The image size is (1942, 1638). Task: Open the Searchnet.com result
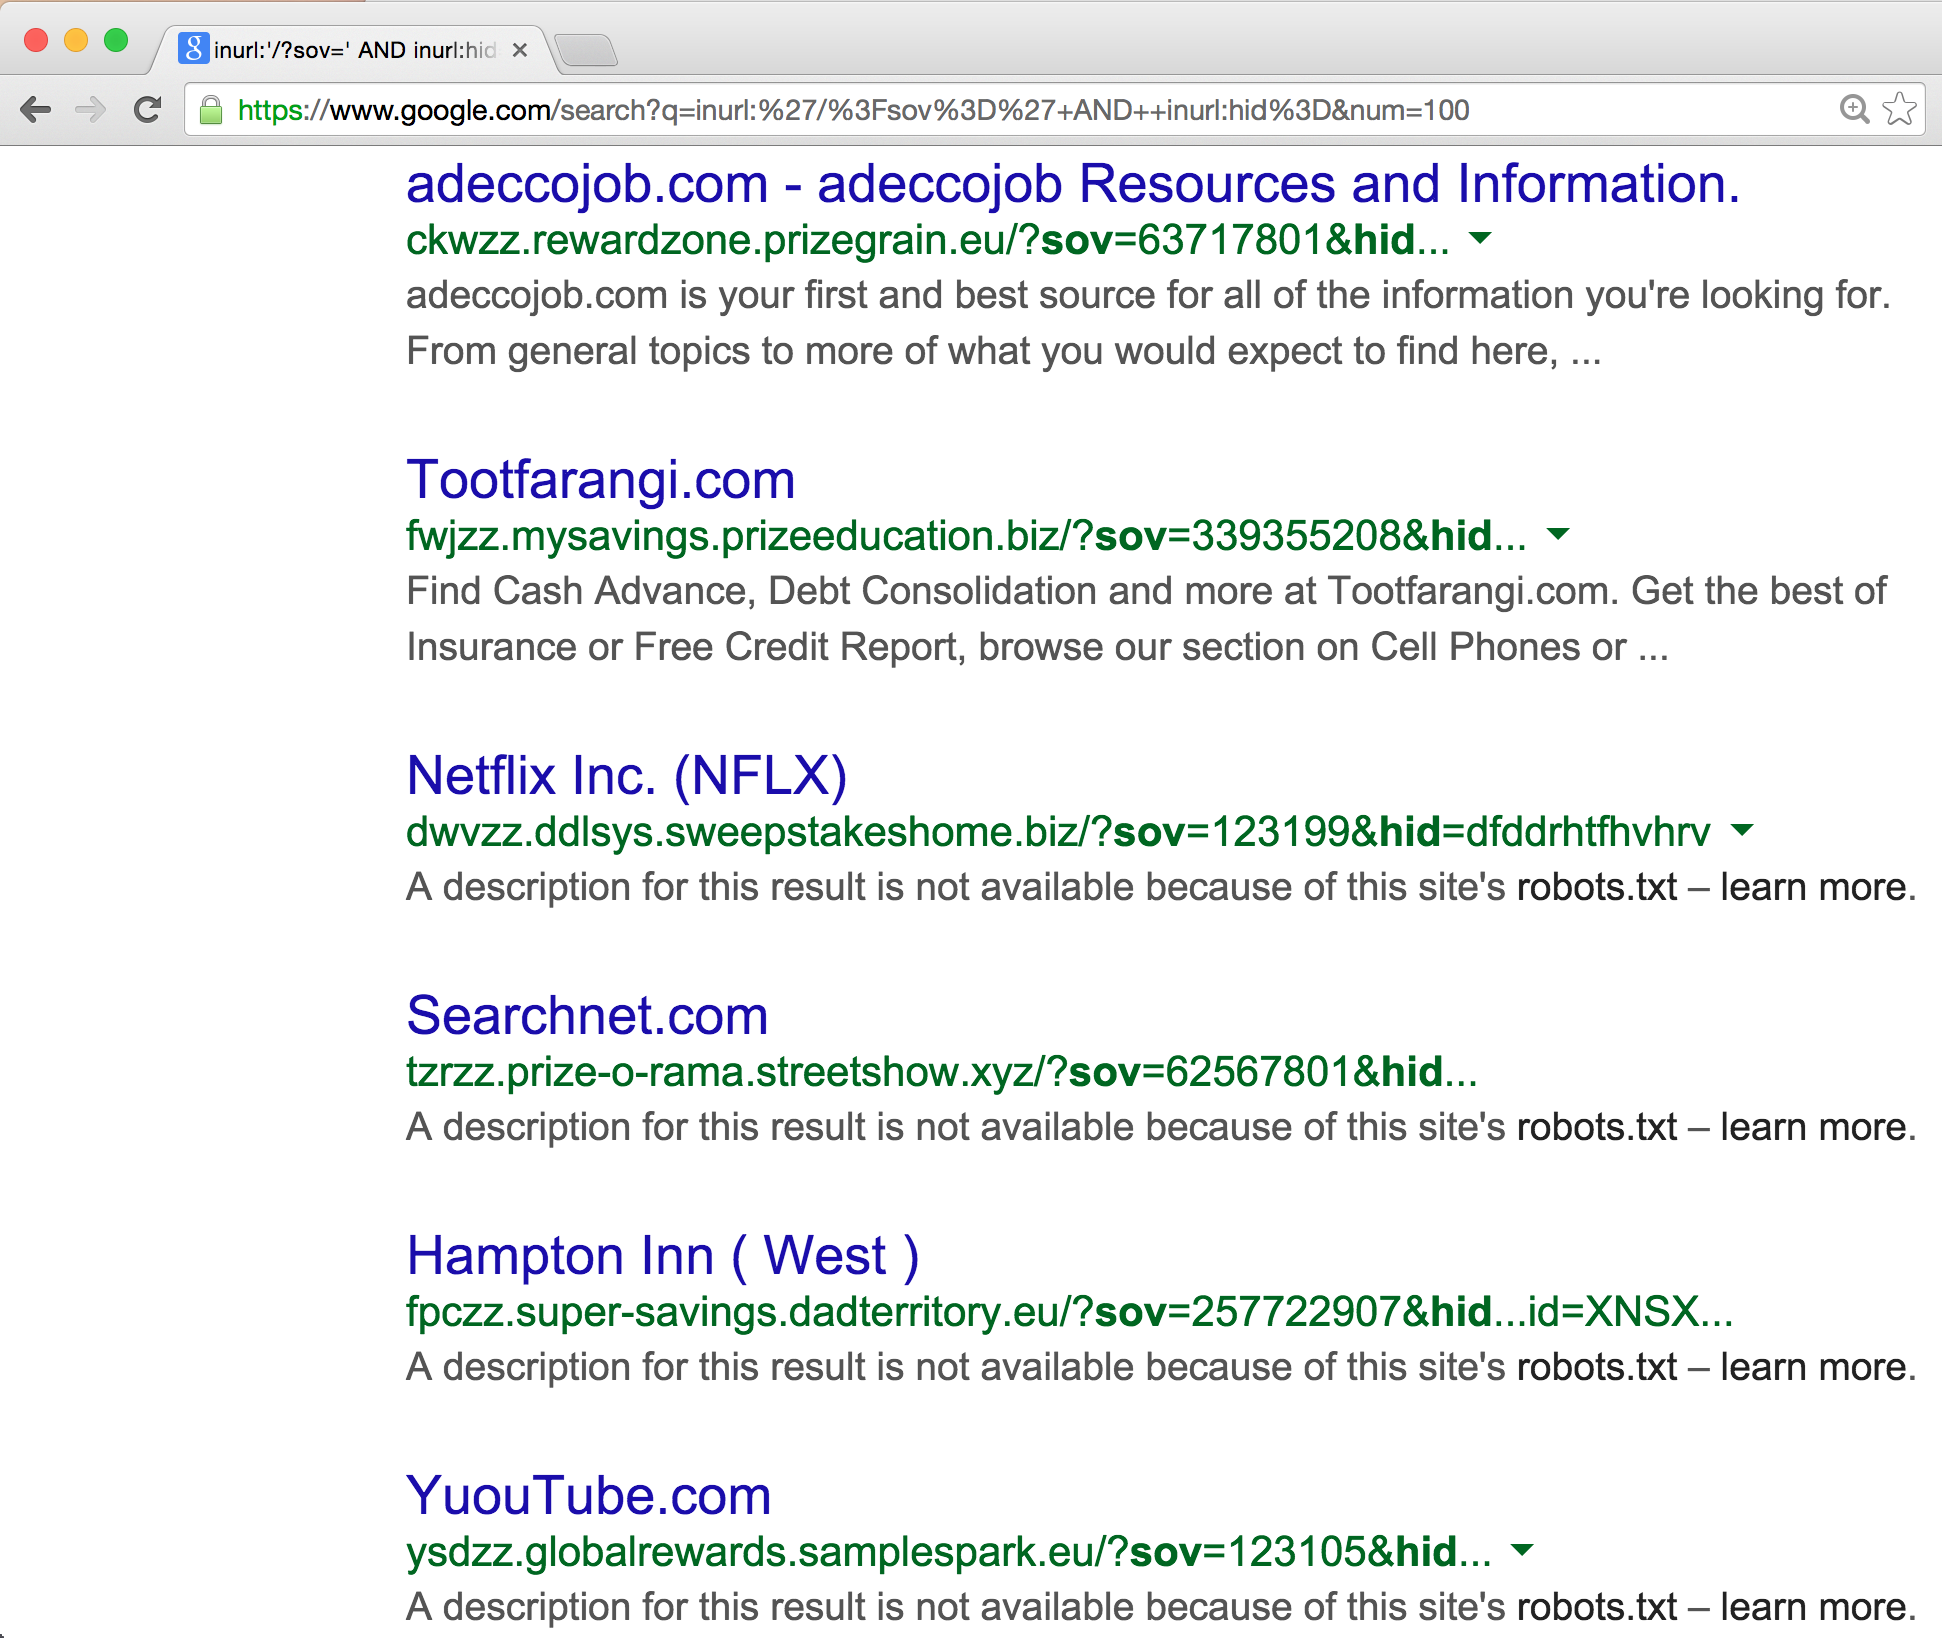click(587, 1016)
